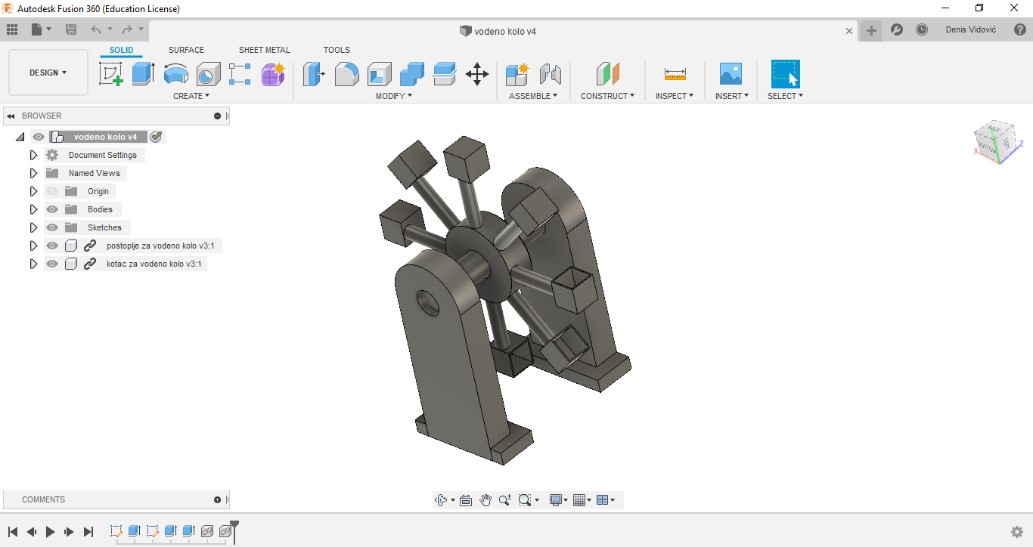Screen dimensions: 1033x547
Task: Select the Rectangular Pattern tool
Action: 240,74
